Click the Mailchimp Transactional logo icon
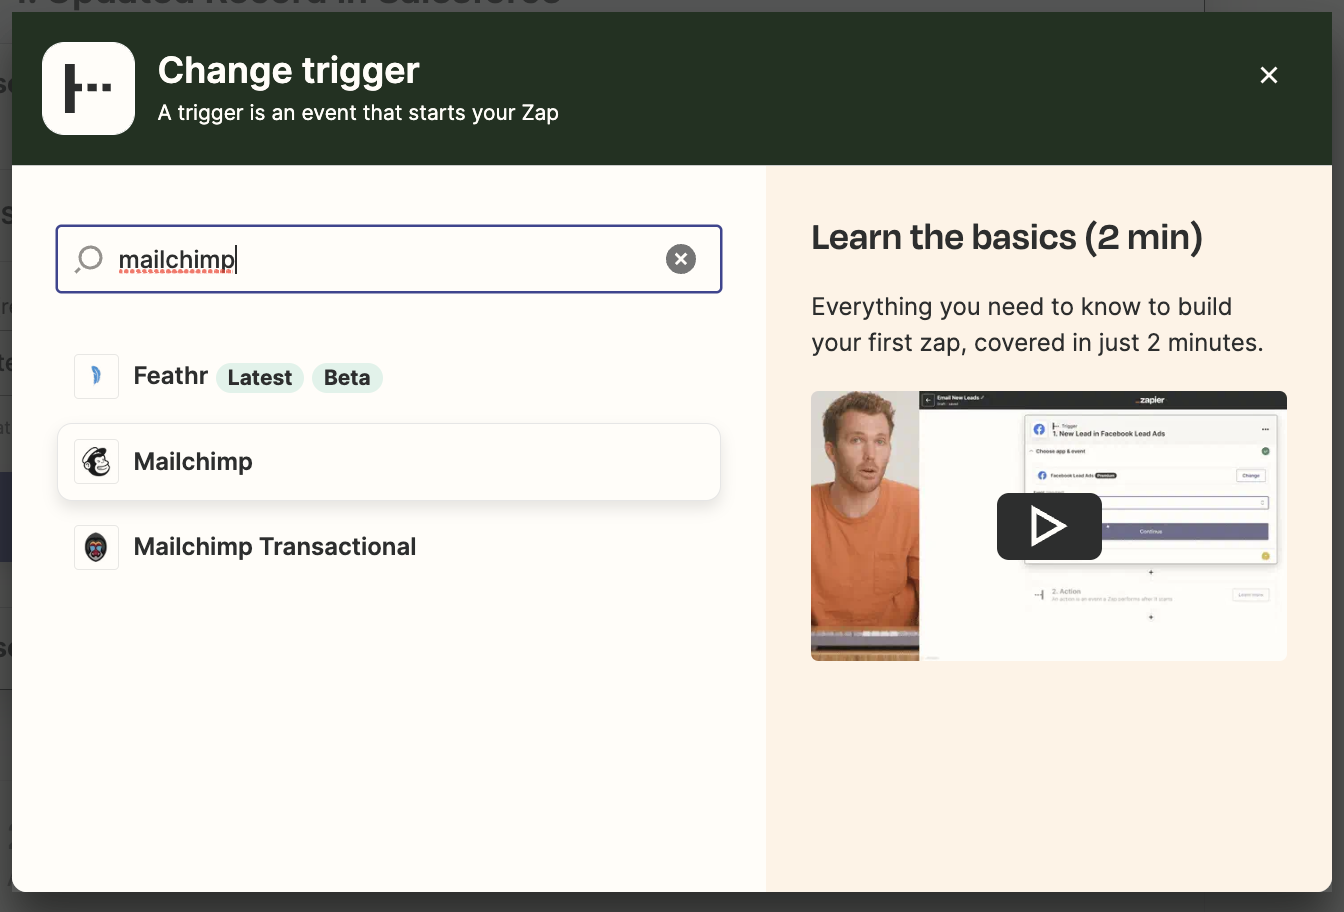The image size is (1344, 912). (96, 547)
